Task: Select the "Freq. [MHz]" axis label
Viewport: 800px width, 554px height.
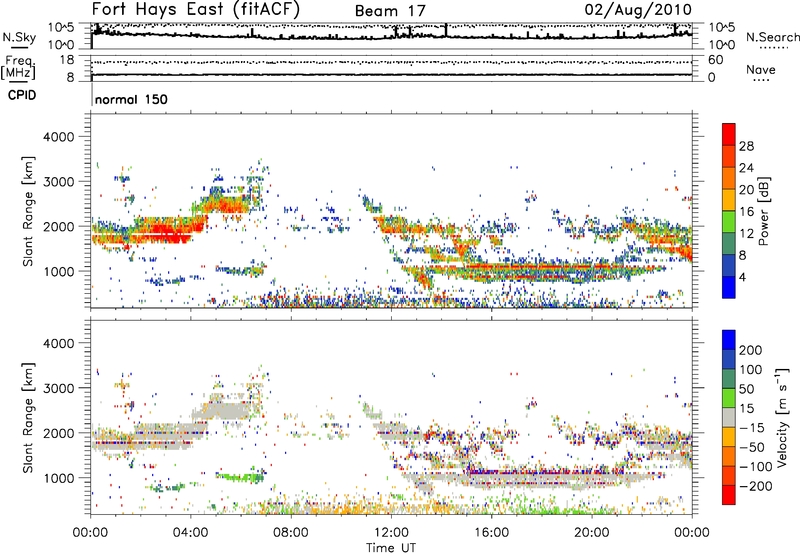Action: (x=18, y=68)
